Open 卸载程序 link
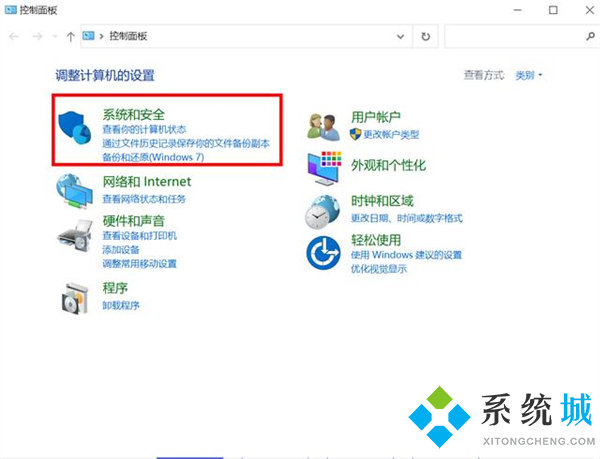The width and height of the screenshot is (600, 459). coord(121,305)
